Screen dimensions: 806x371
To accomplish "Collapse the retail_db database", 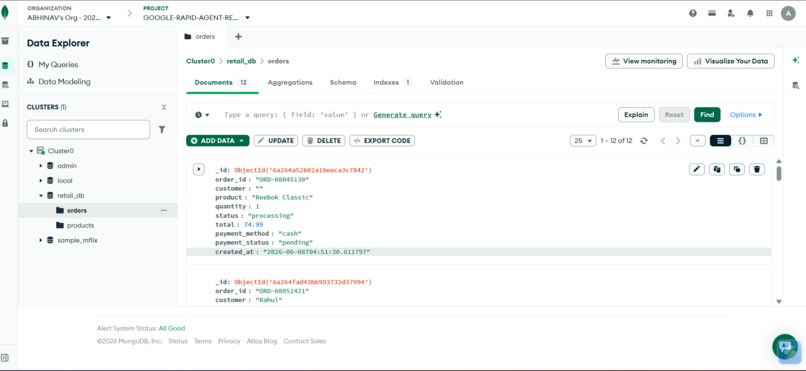I will pyautogui.click(x=41, y=196).
